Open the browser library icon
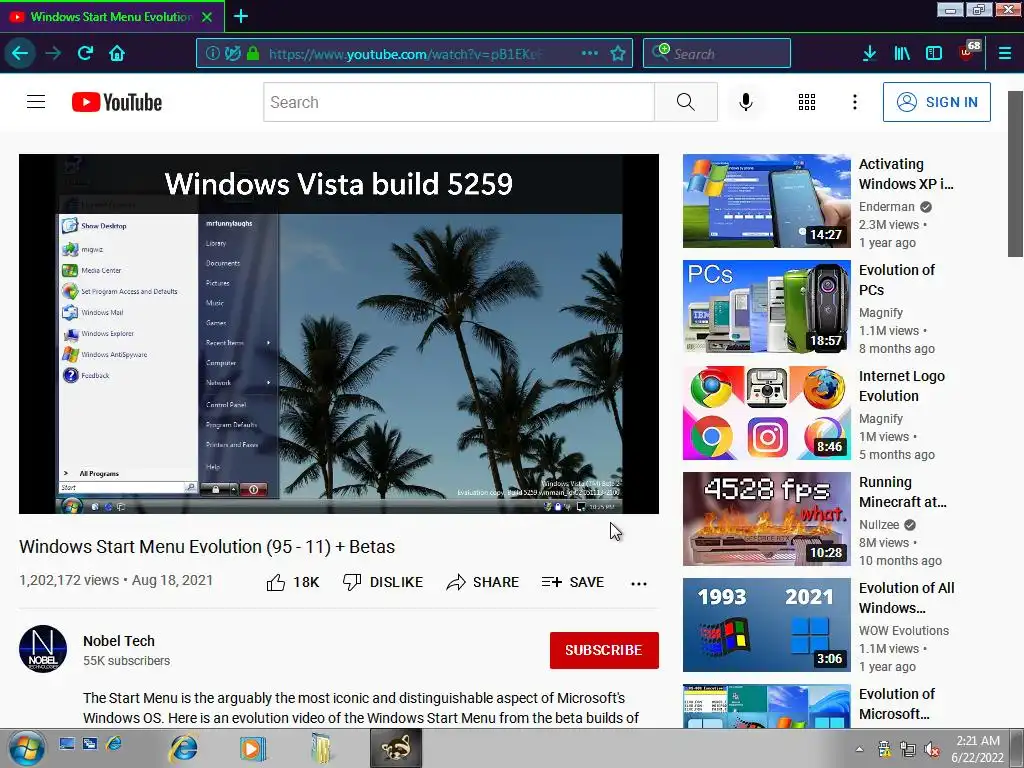This screenshot has height=768, width=1024. coord(902,53)
